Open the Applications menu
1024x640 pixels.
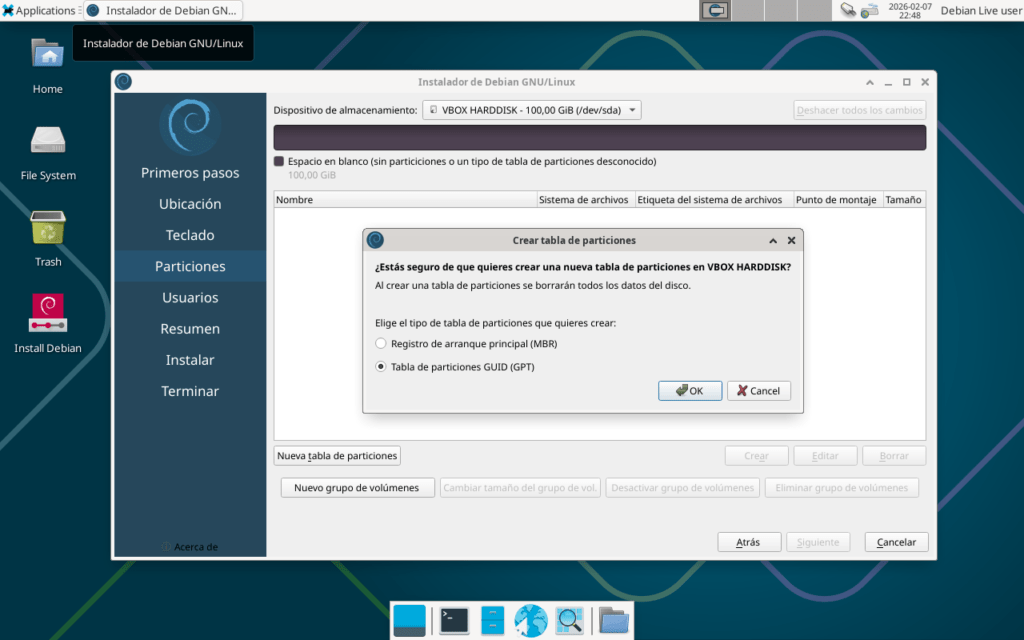point(39,10)
